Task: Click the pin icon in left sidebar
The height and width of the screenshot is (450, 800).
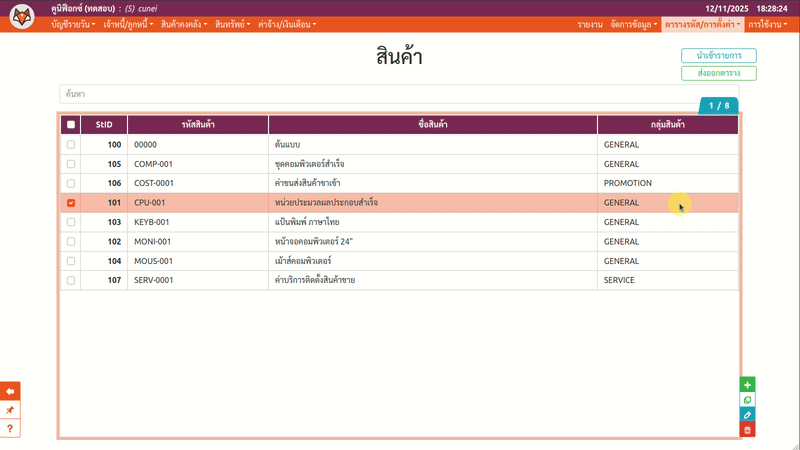Action: click(10, 410)
